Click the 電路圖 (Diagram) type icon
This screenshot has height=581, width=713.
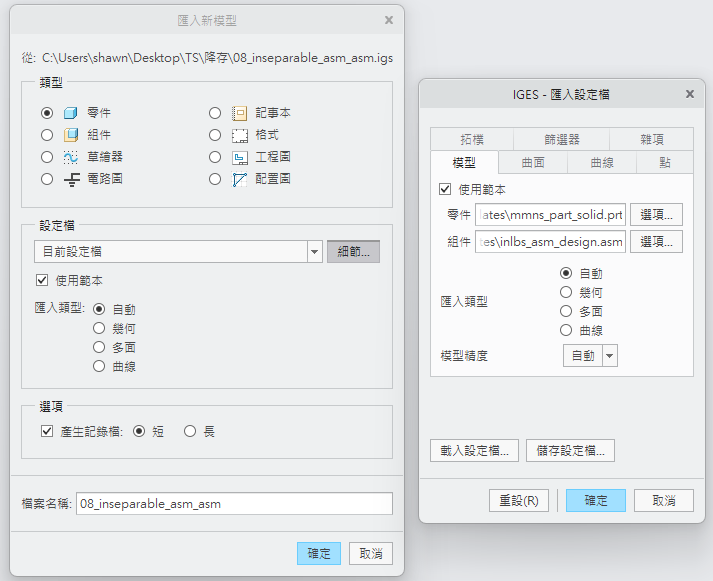coord(71,179)
